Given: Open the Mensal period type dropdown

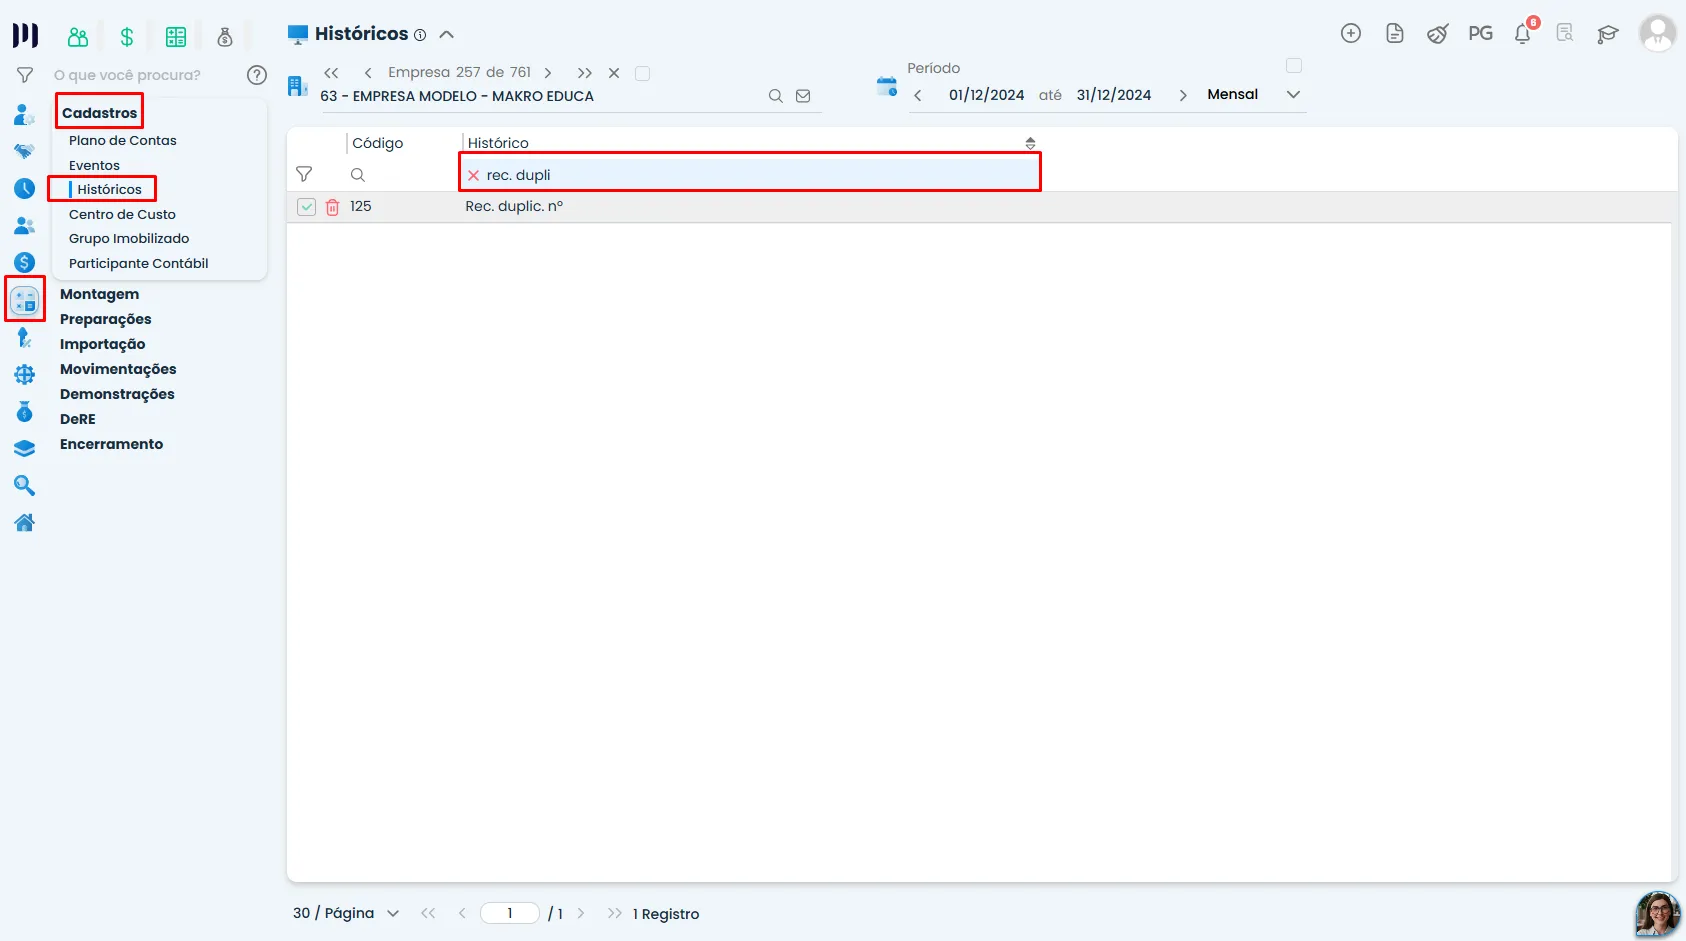Looking at the screenshot, I should click(1254, 94).
